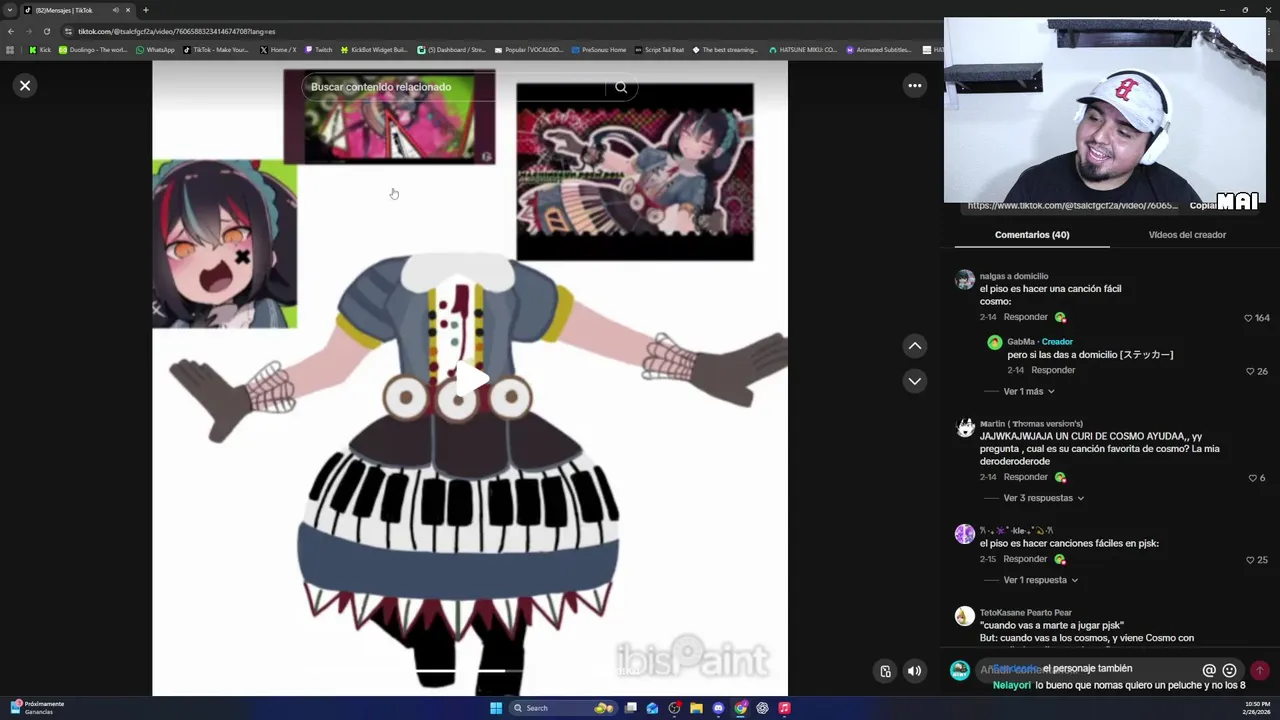Open the Kick bookmark
The height and width of the screenshot is (720, 1280).
pos(40,50)
